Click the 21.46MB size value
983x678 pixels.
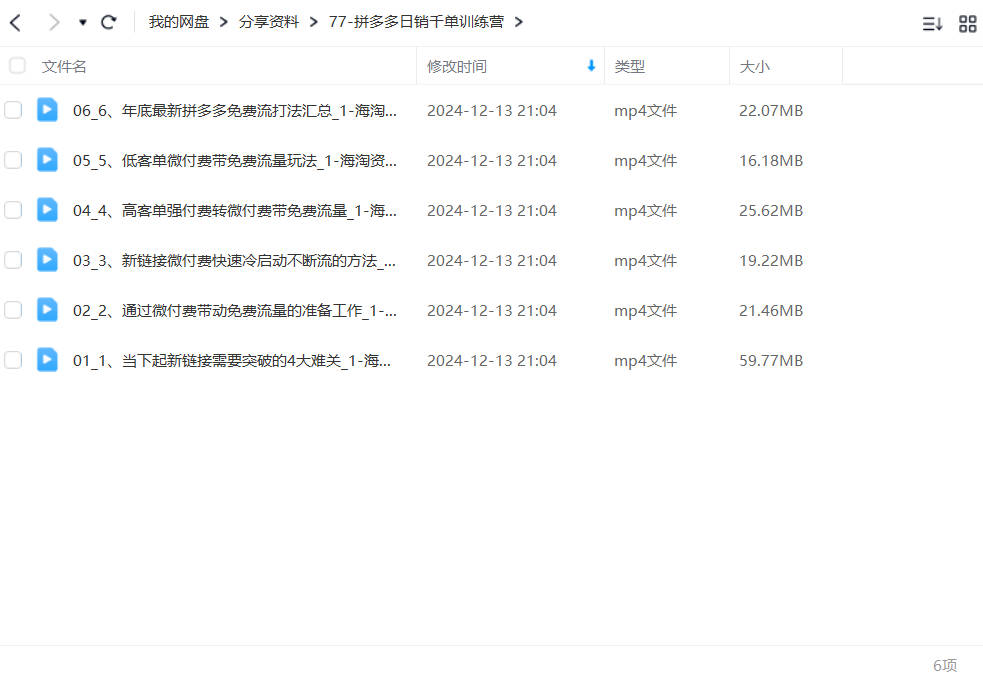(x=771, y=311)
